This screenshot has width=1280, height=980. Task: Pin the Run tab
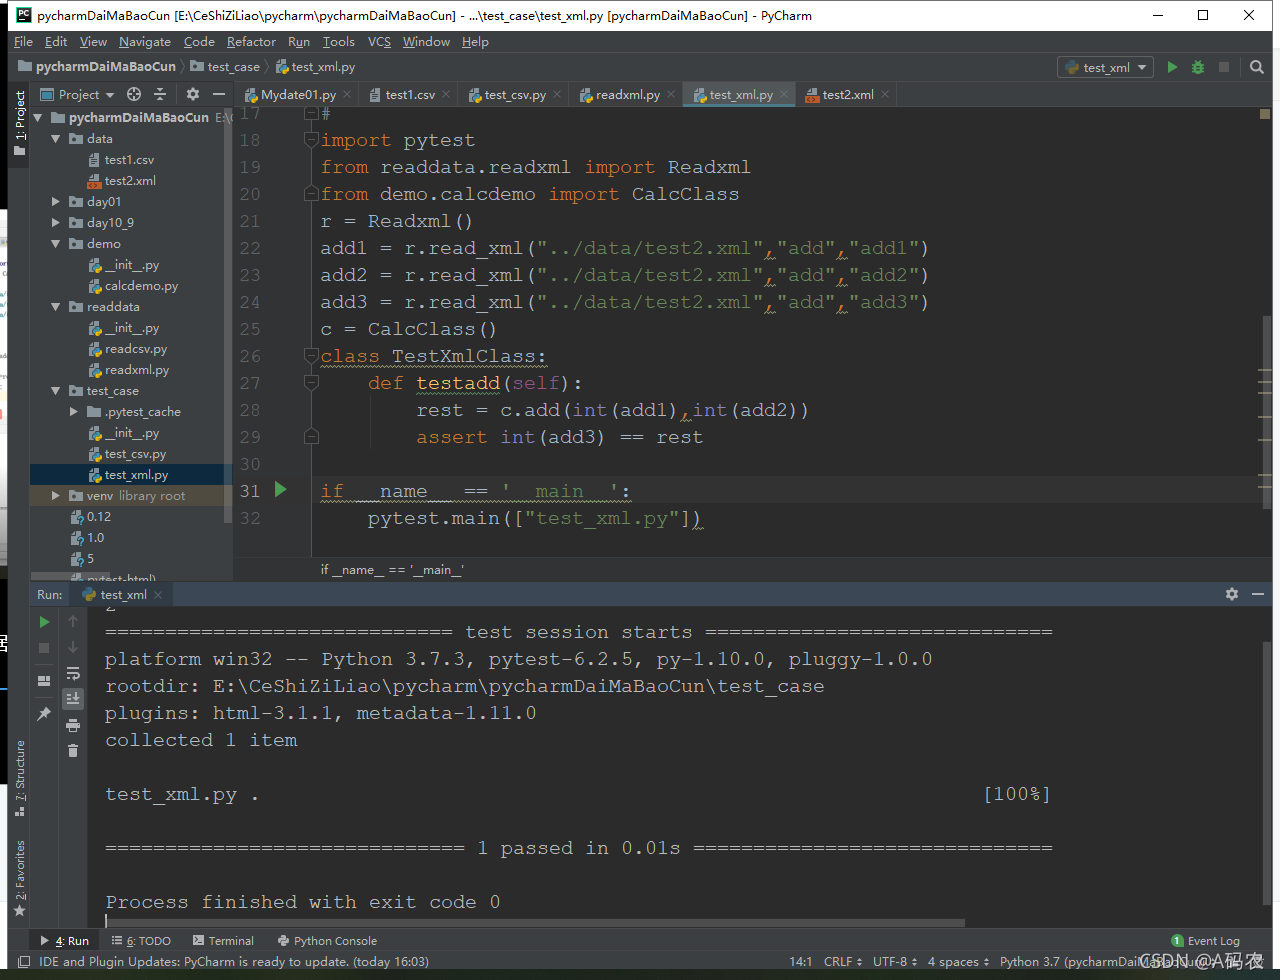point(44,714)
